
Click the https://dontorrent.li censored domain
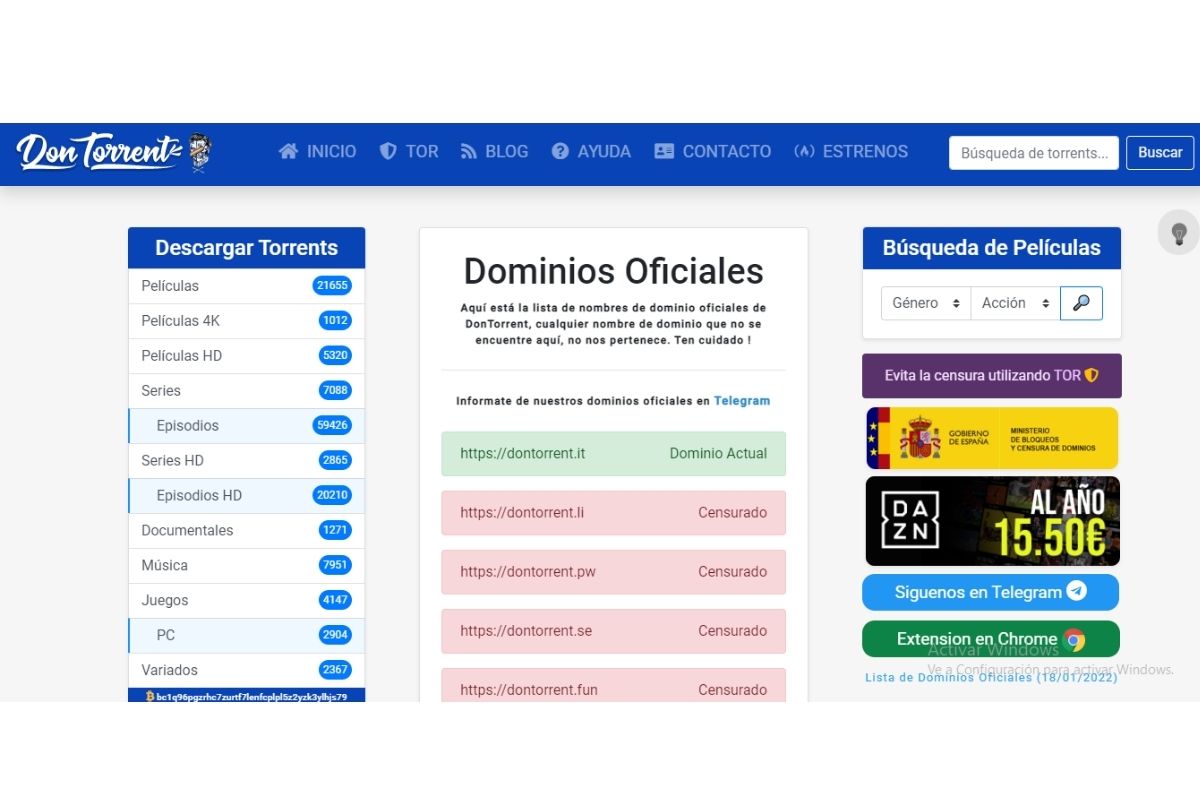click(614, 513)
